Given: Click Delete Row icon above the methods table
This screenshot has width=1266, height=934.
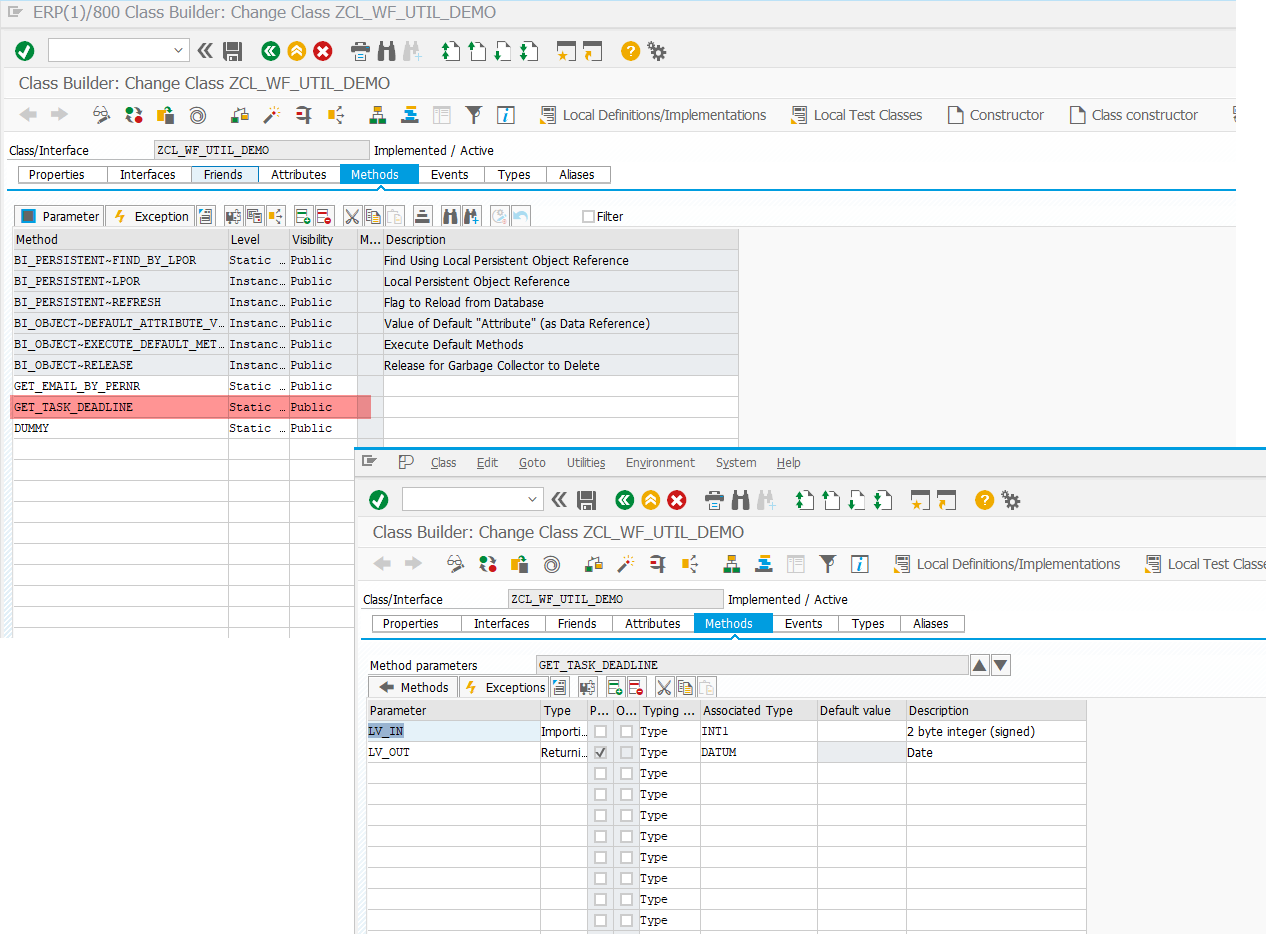Looking at the screenshot, I should point(323,216).
